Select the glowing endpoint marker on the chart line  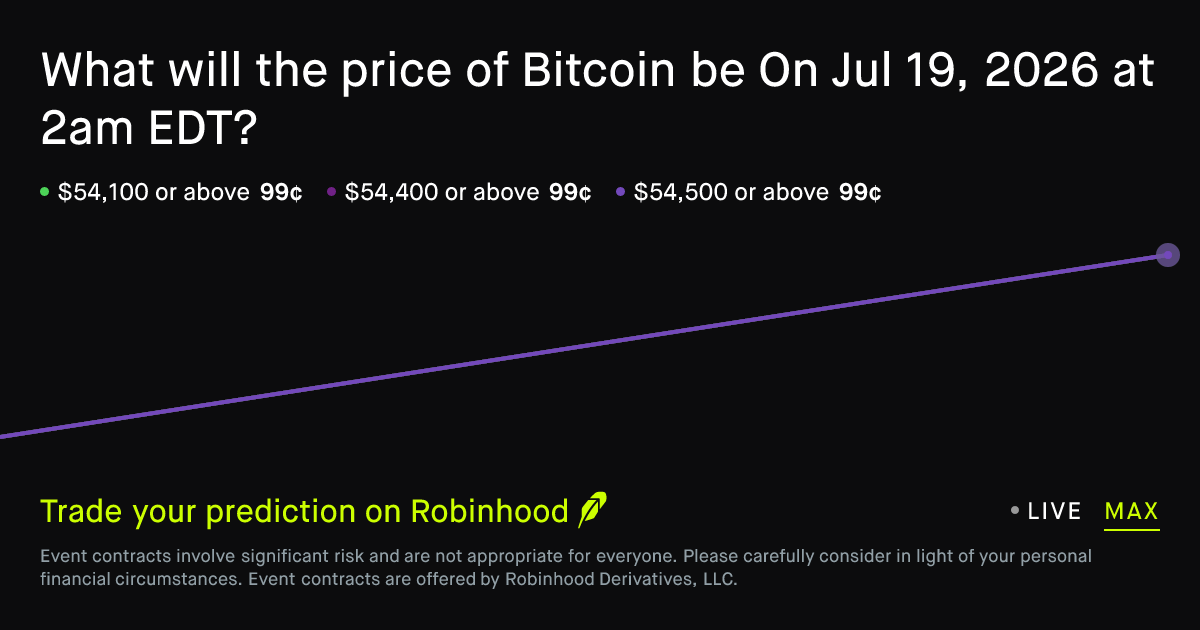pos(1167,255)
